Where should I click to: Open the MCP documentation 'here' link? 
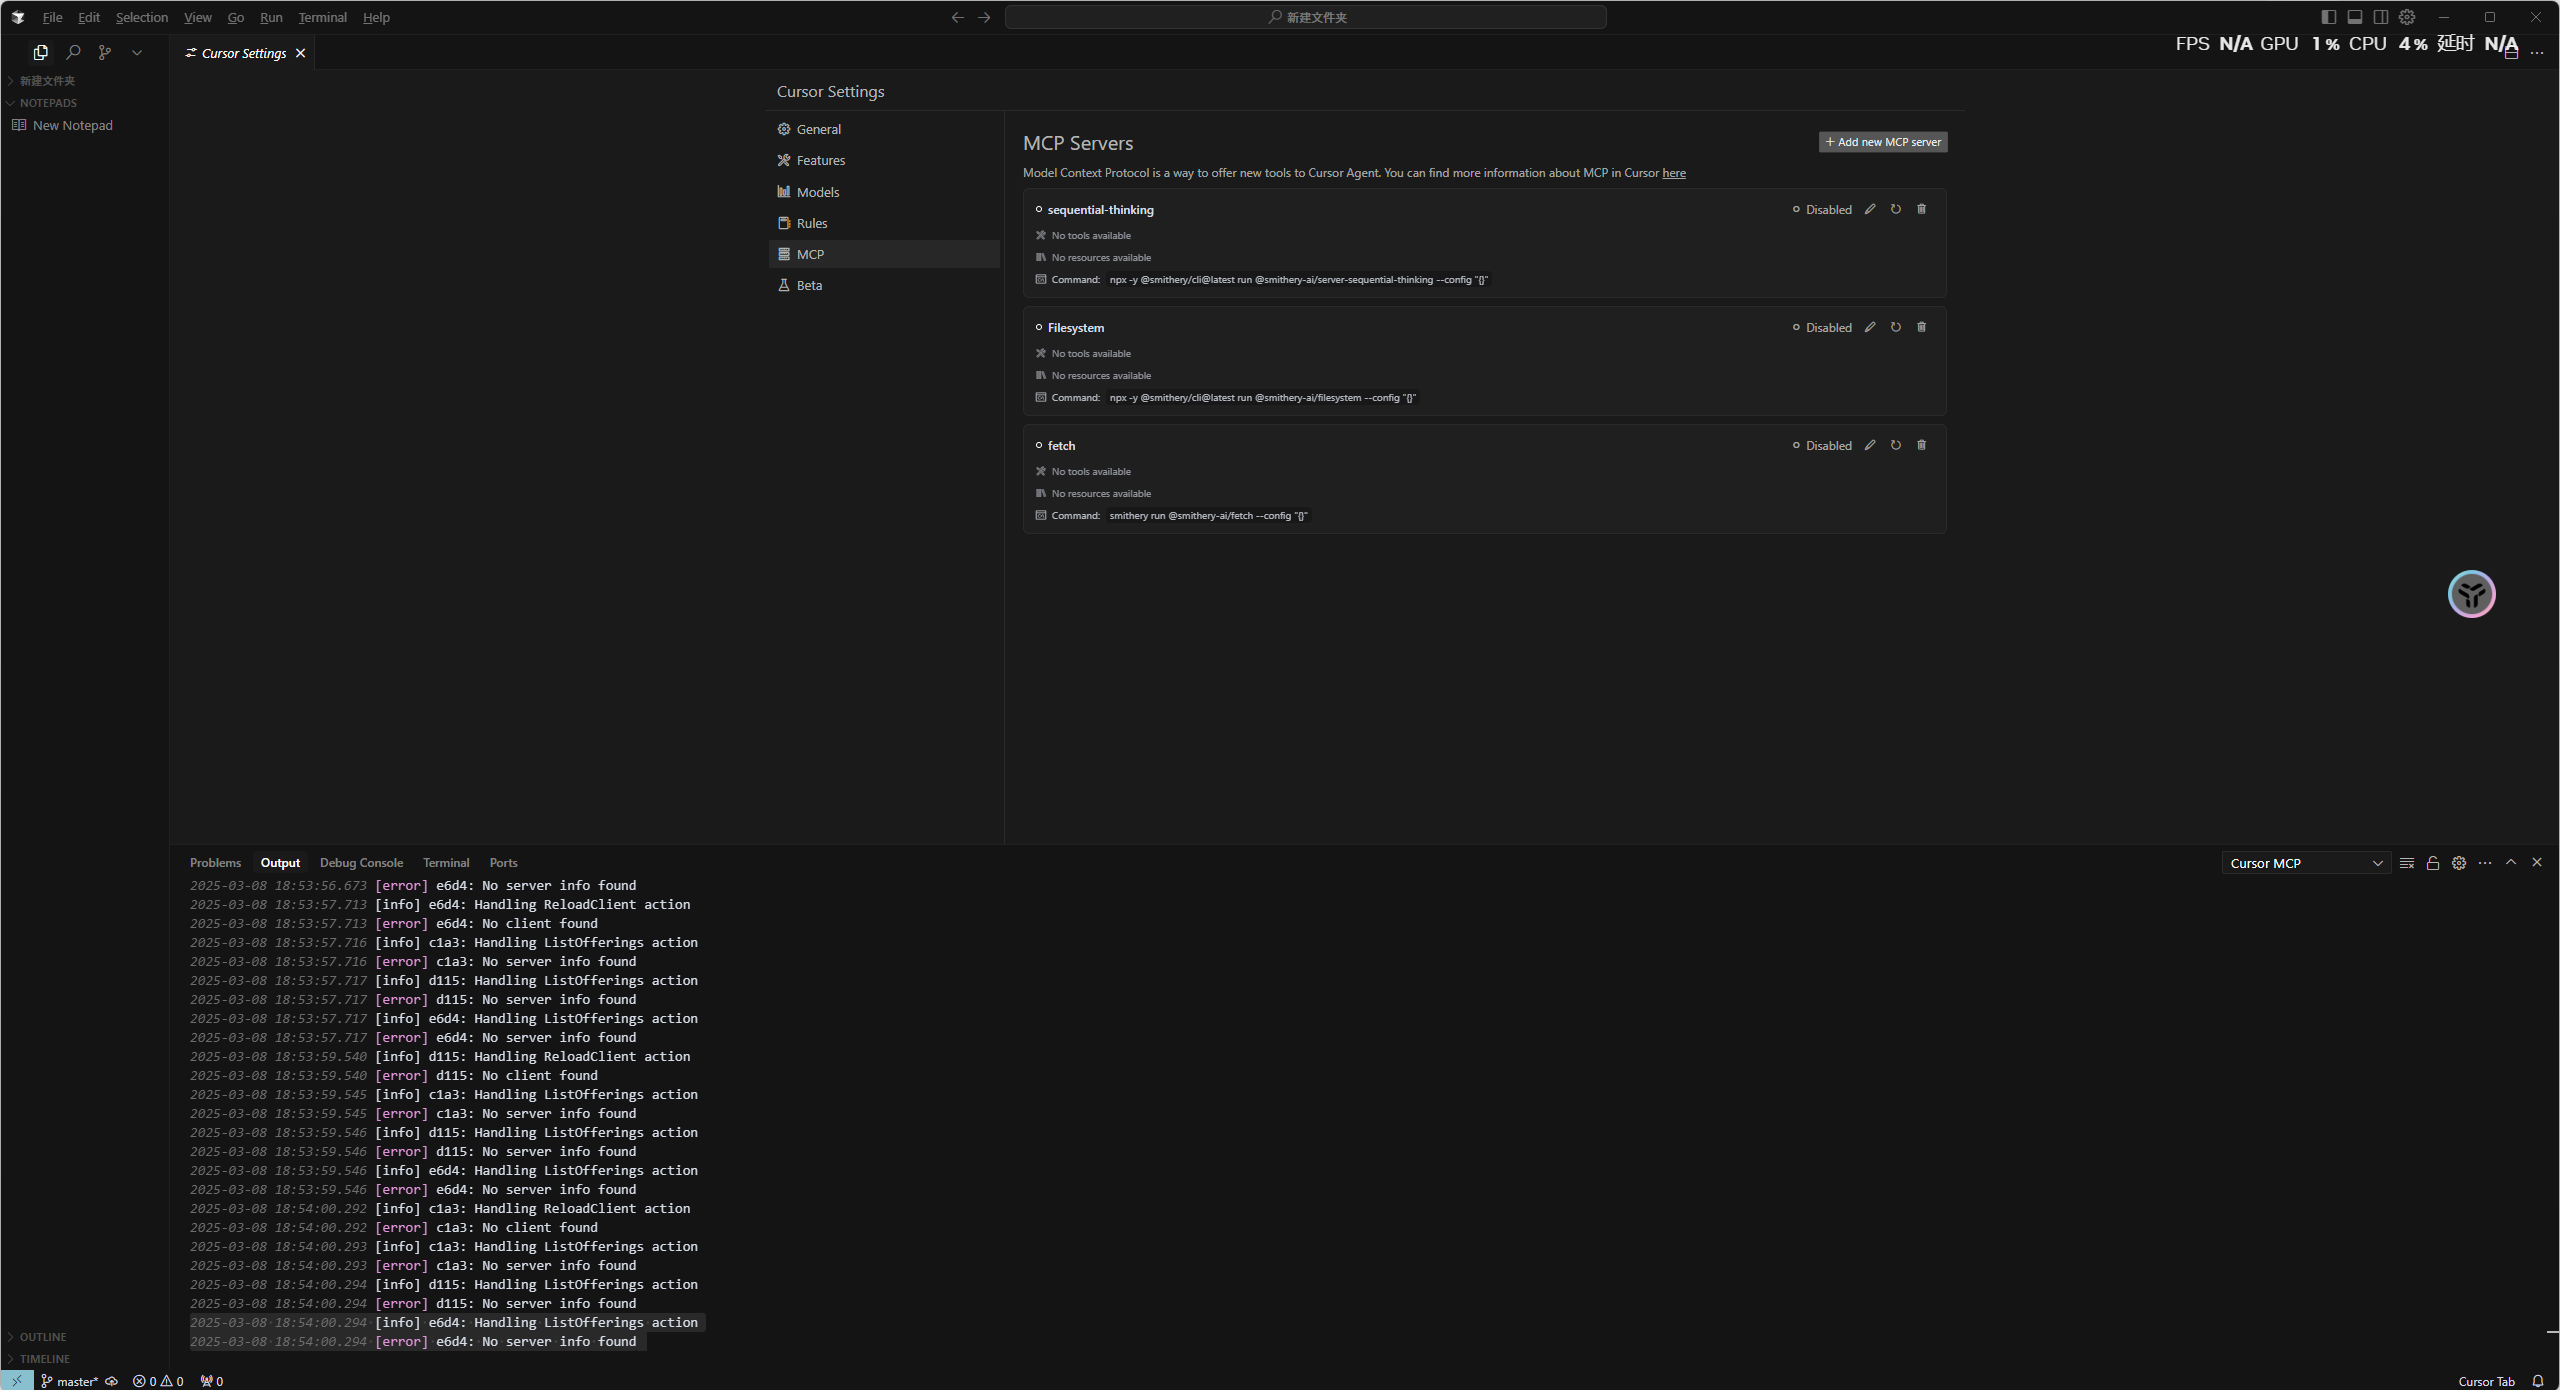1673,173
